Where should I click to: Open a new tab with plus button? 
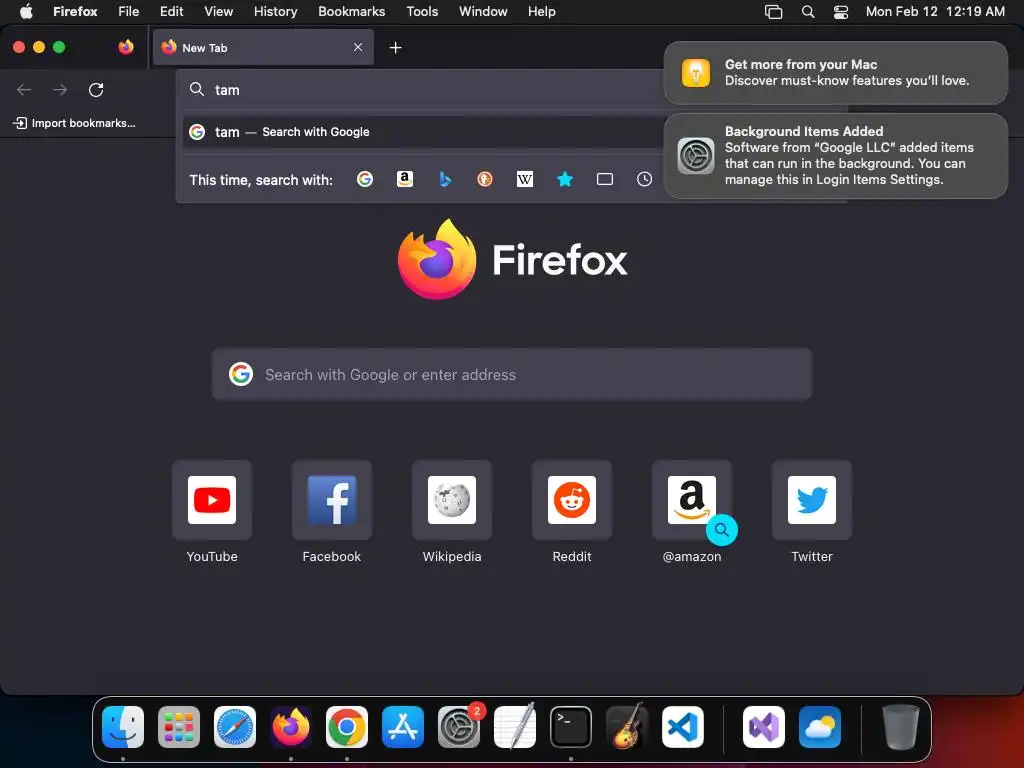click(x=395, y=48)
